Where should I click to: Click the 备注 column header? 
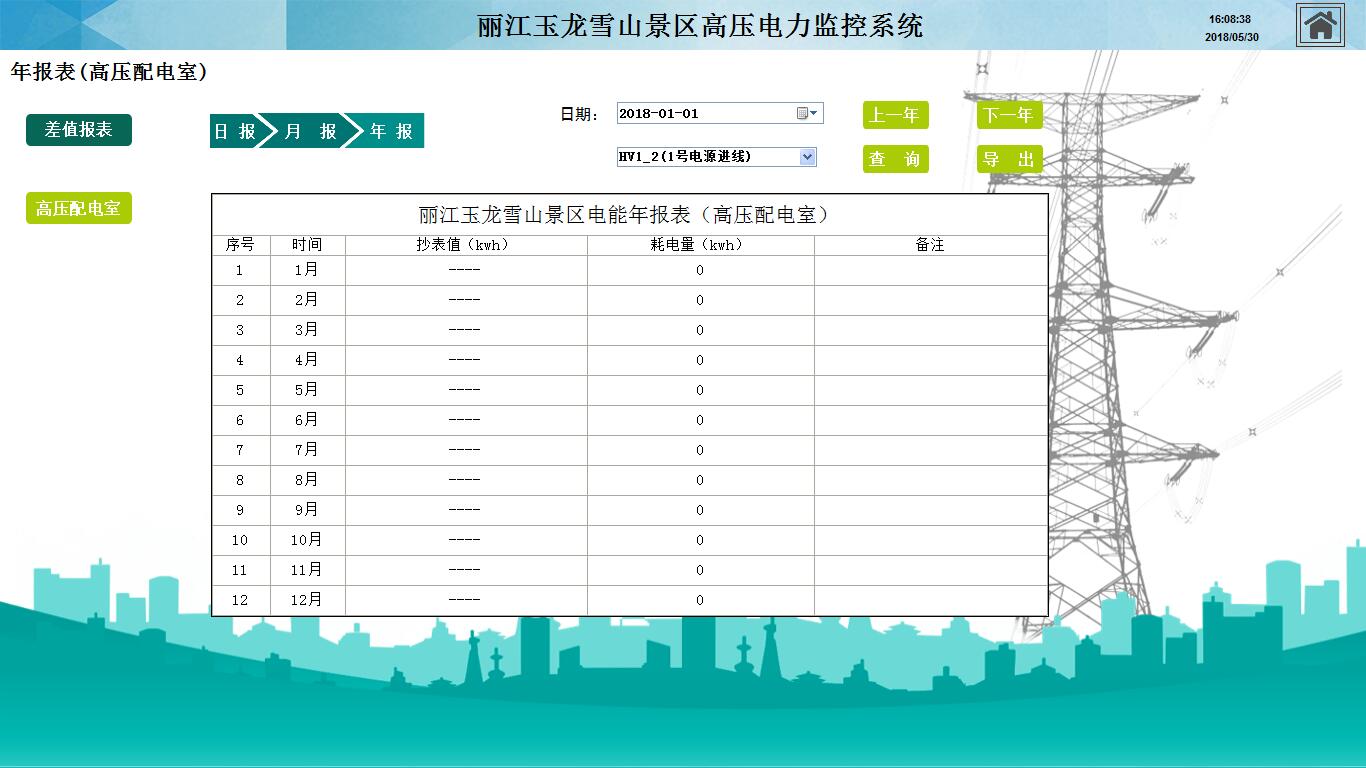930,245
